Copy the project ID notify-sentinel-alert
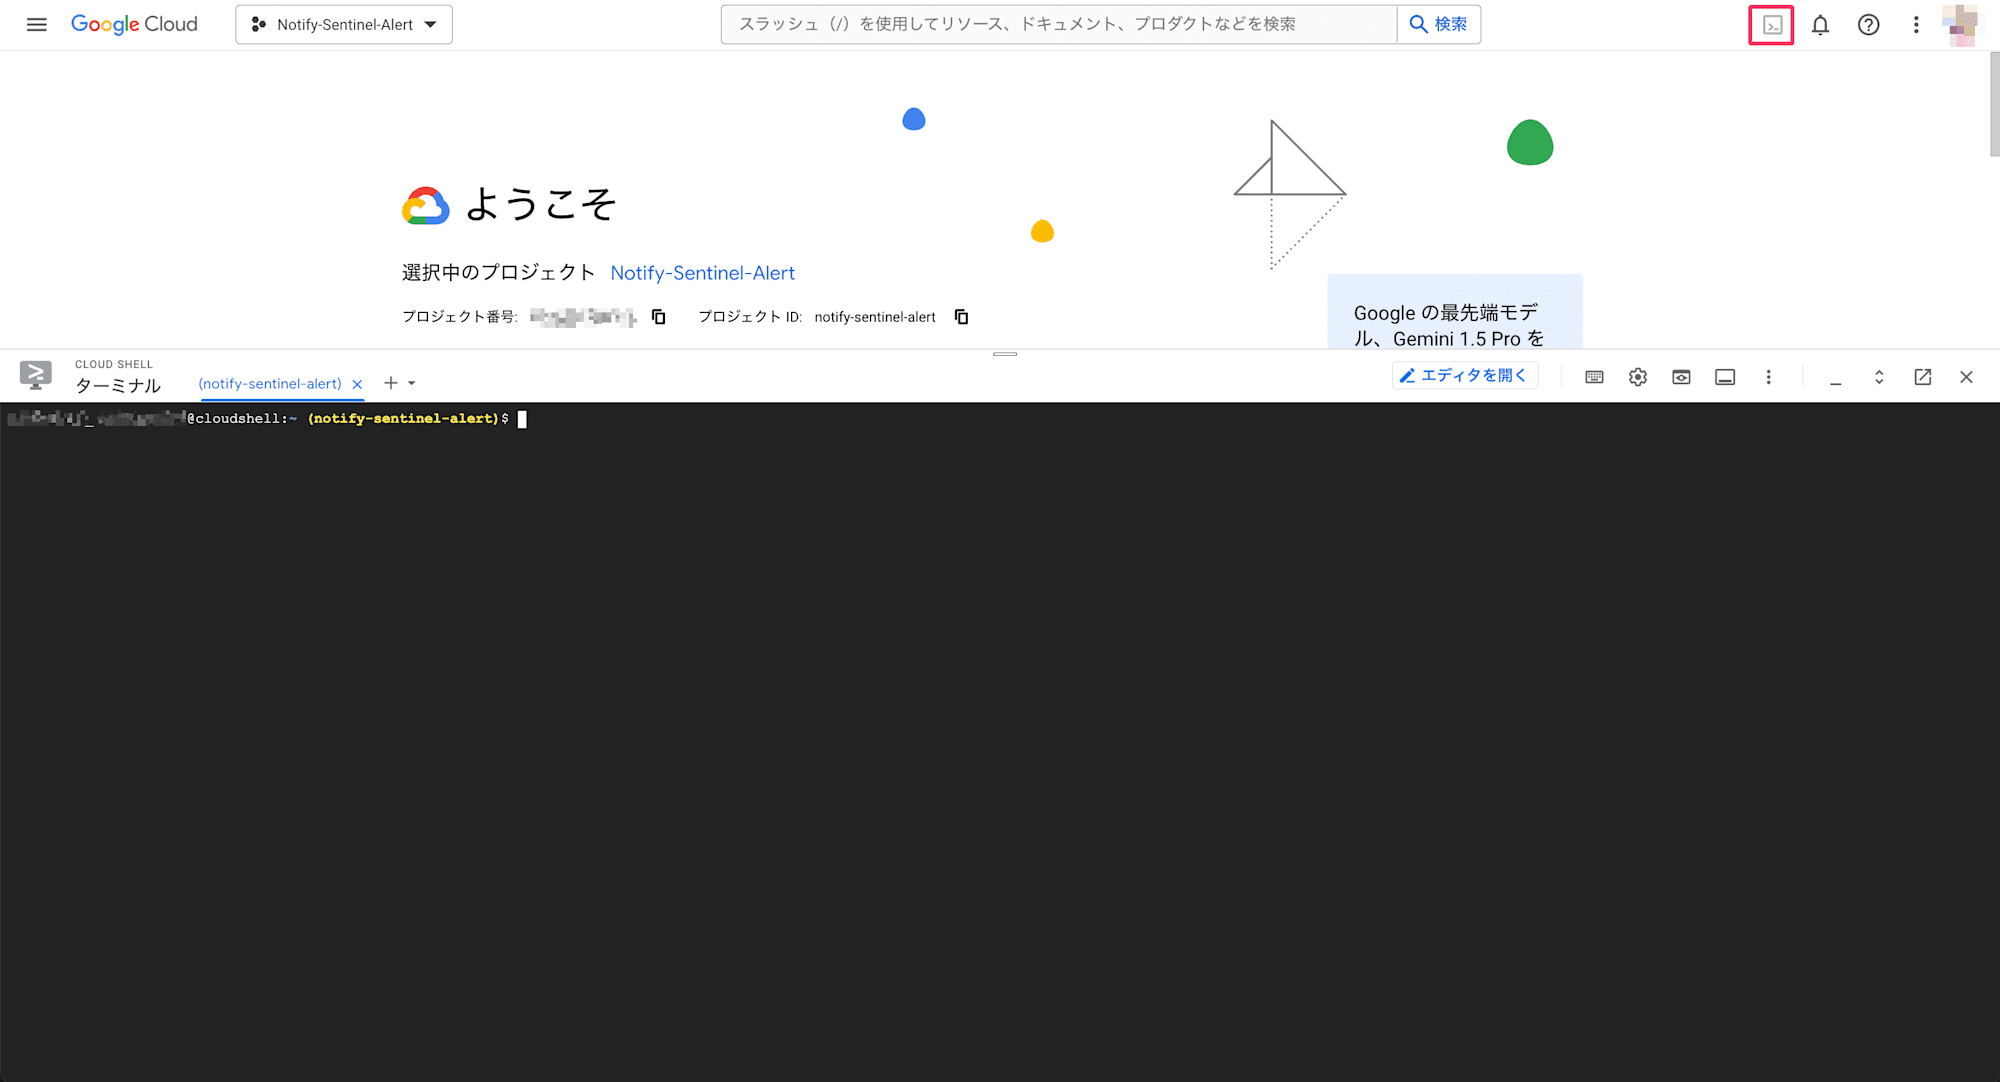 click(x=961, y=317)
